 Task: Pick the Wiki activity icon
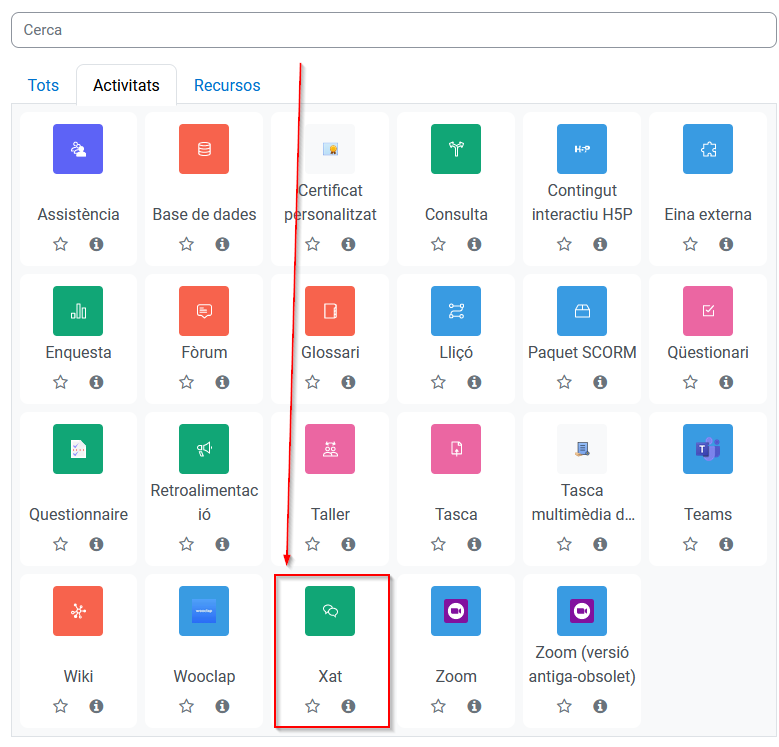pos(78,611)
